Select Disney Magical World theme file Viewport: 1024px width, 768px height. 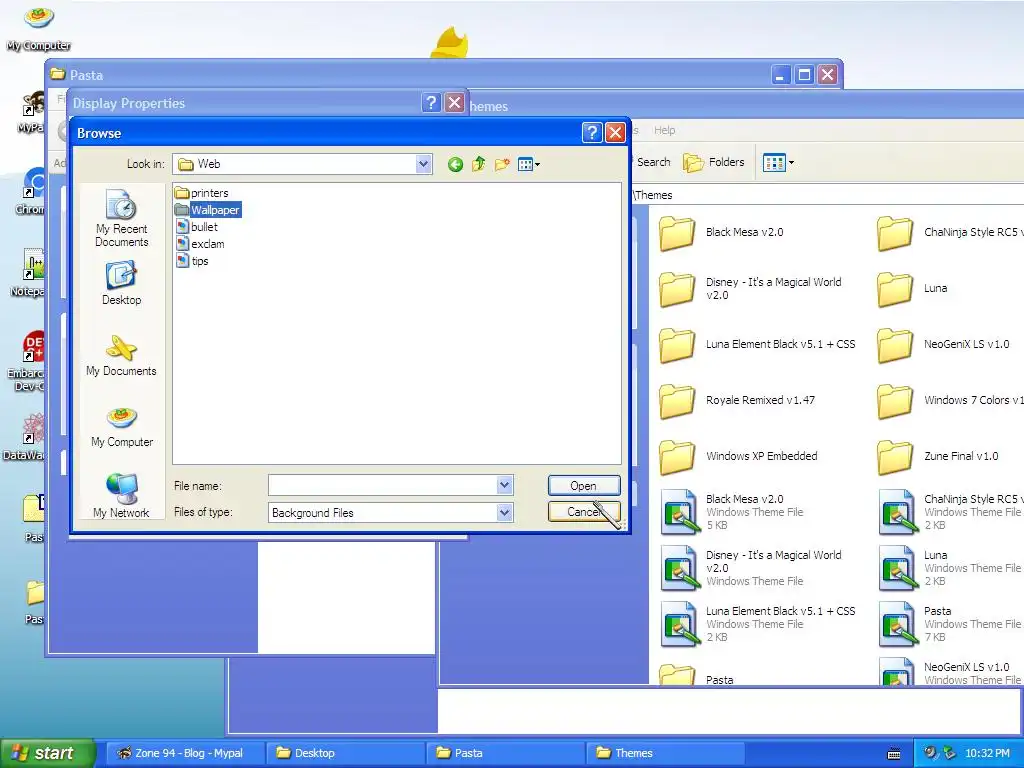coord(751,568)
